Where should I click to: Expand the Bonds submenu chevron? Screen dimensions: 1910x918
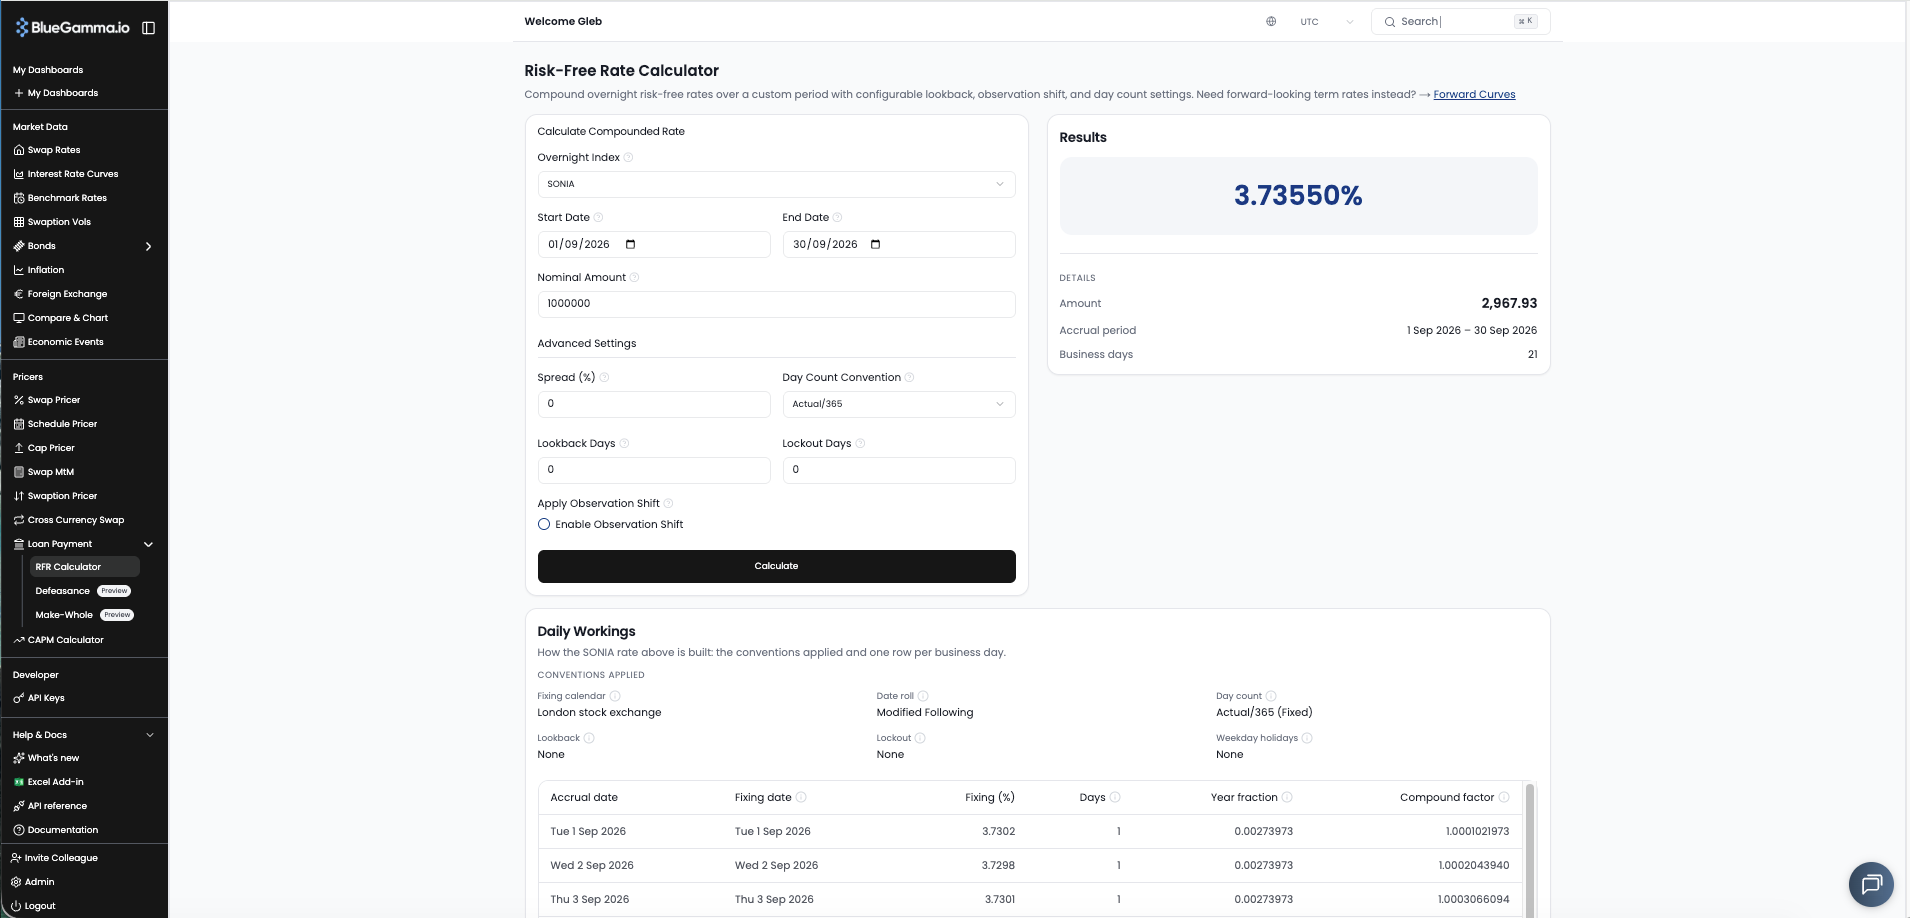149,246
